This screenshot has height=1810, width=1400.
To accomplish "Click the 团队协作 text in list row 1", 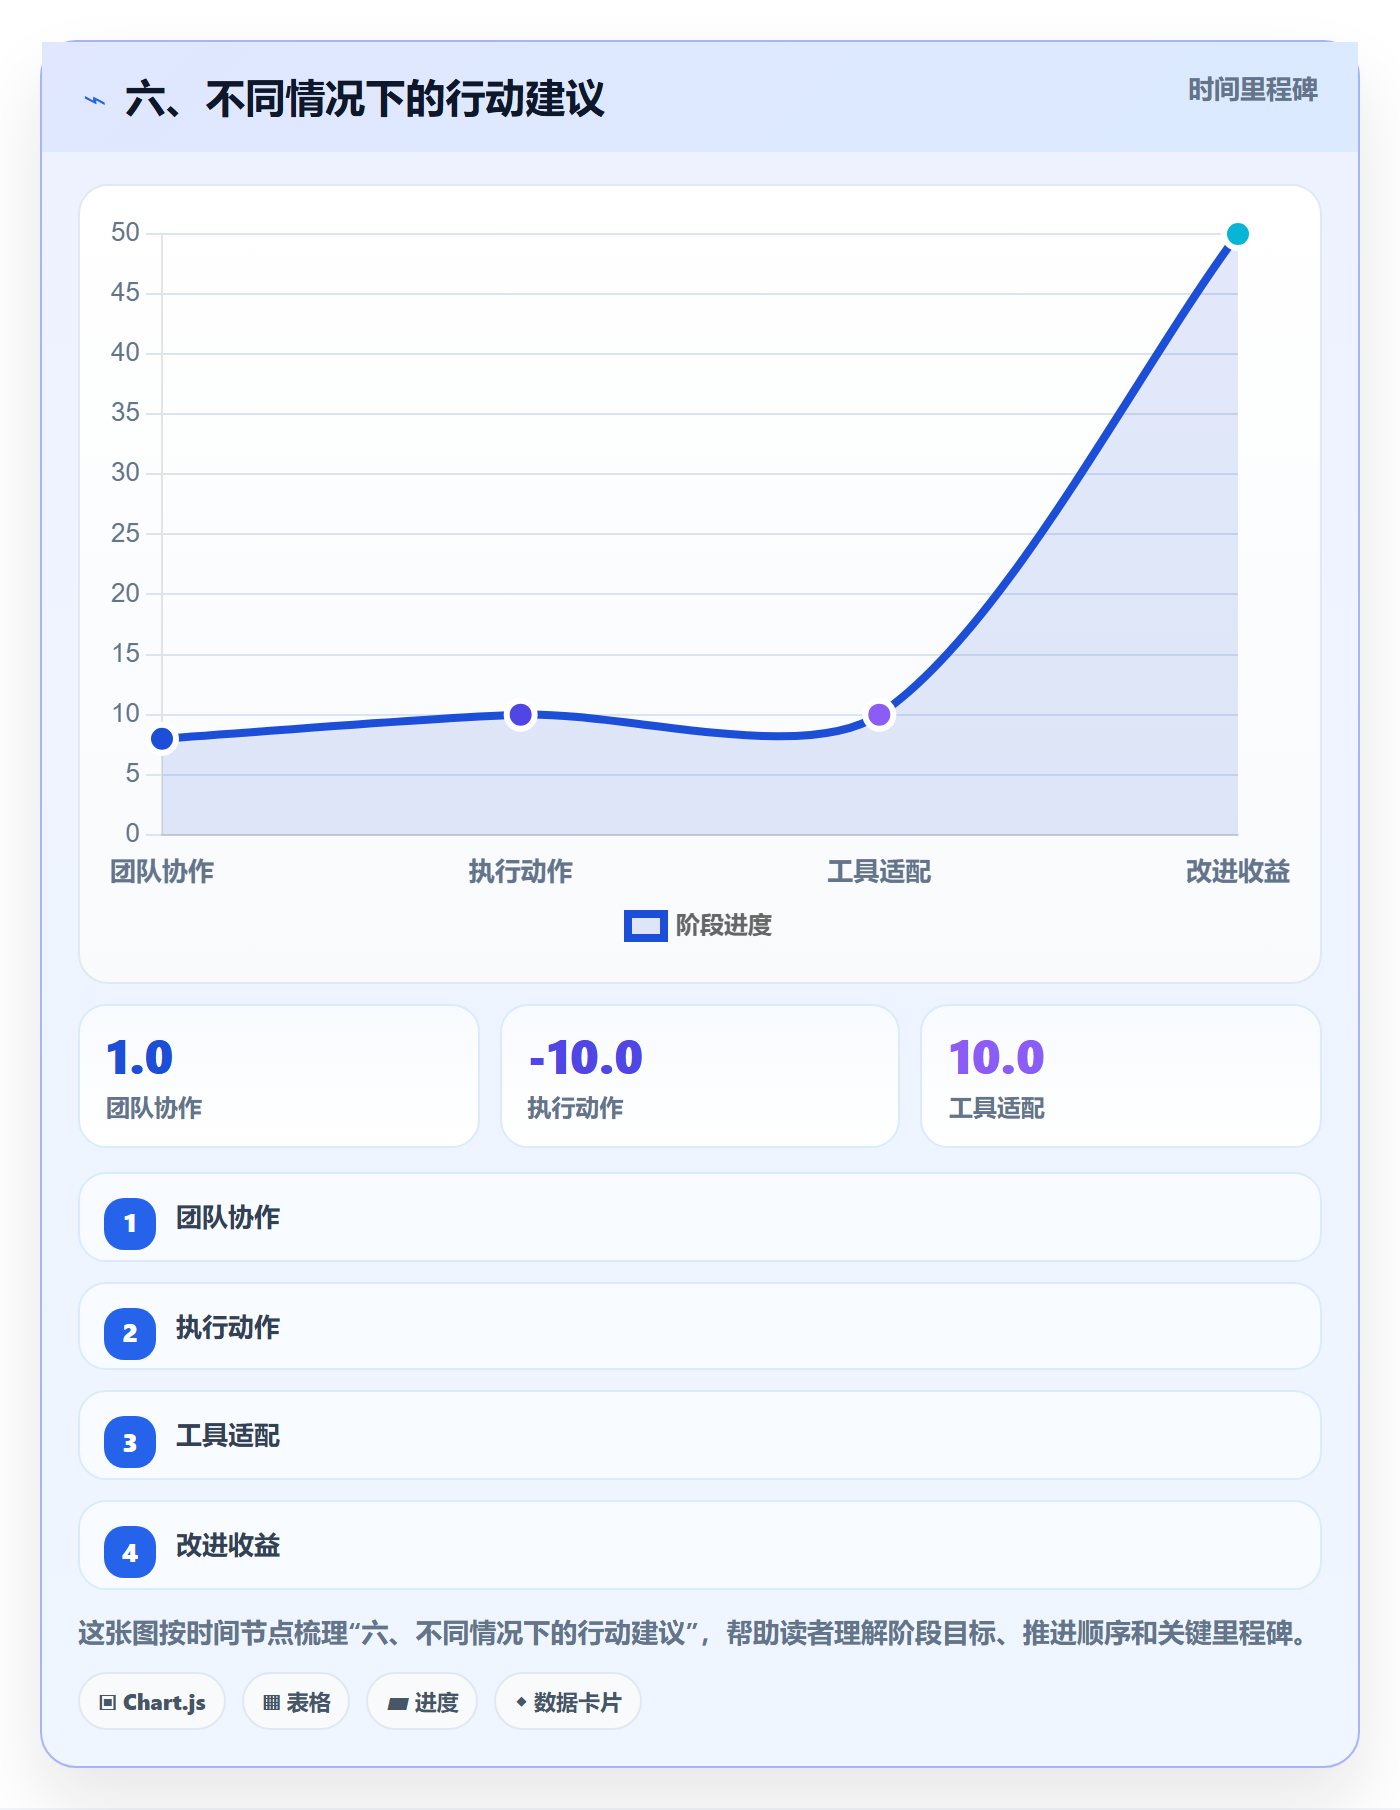I will pos(228,1218).
